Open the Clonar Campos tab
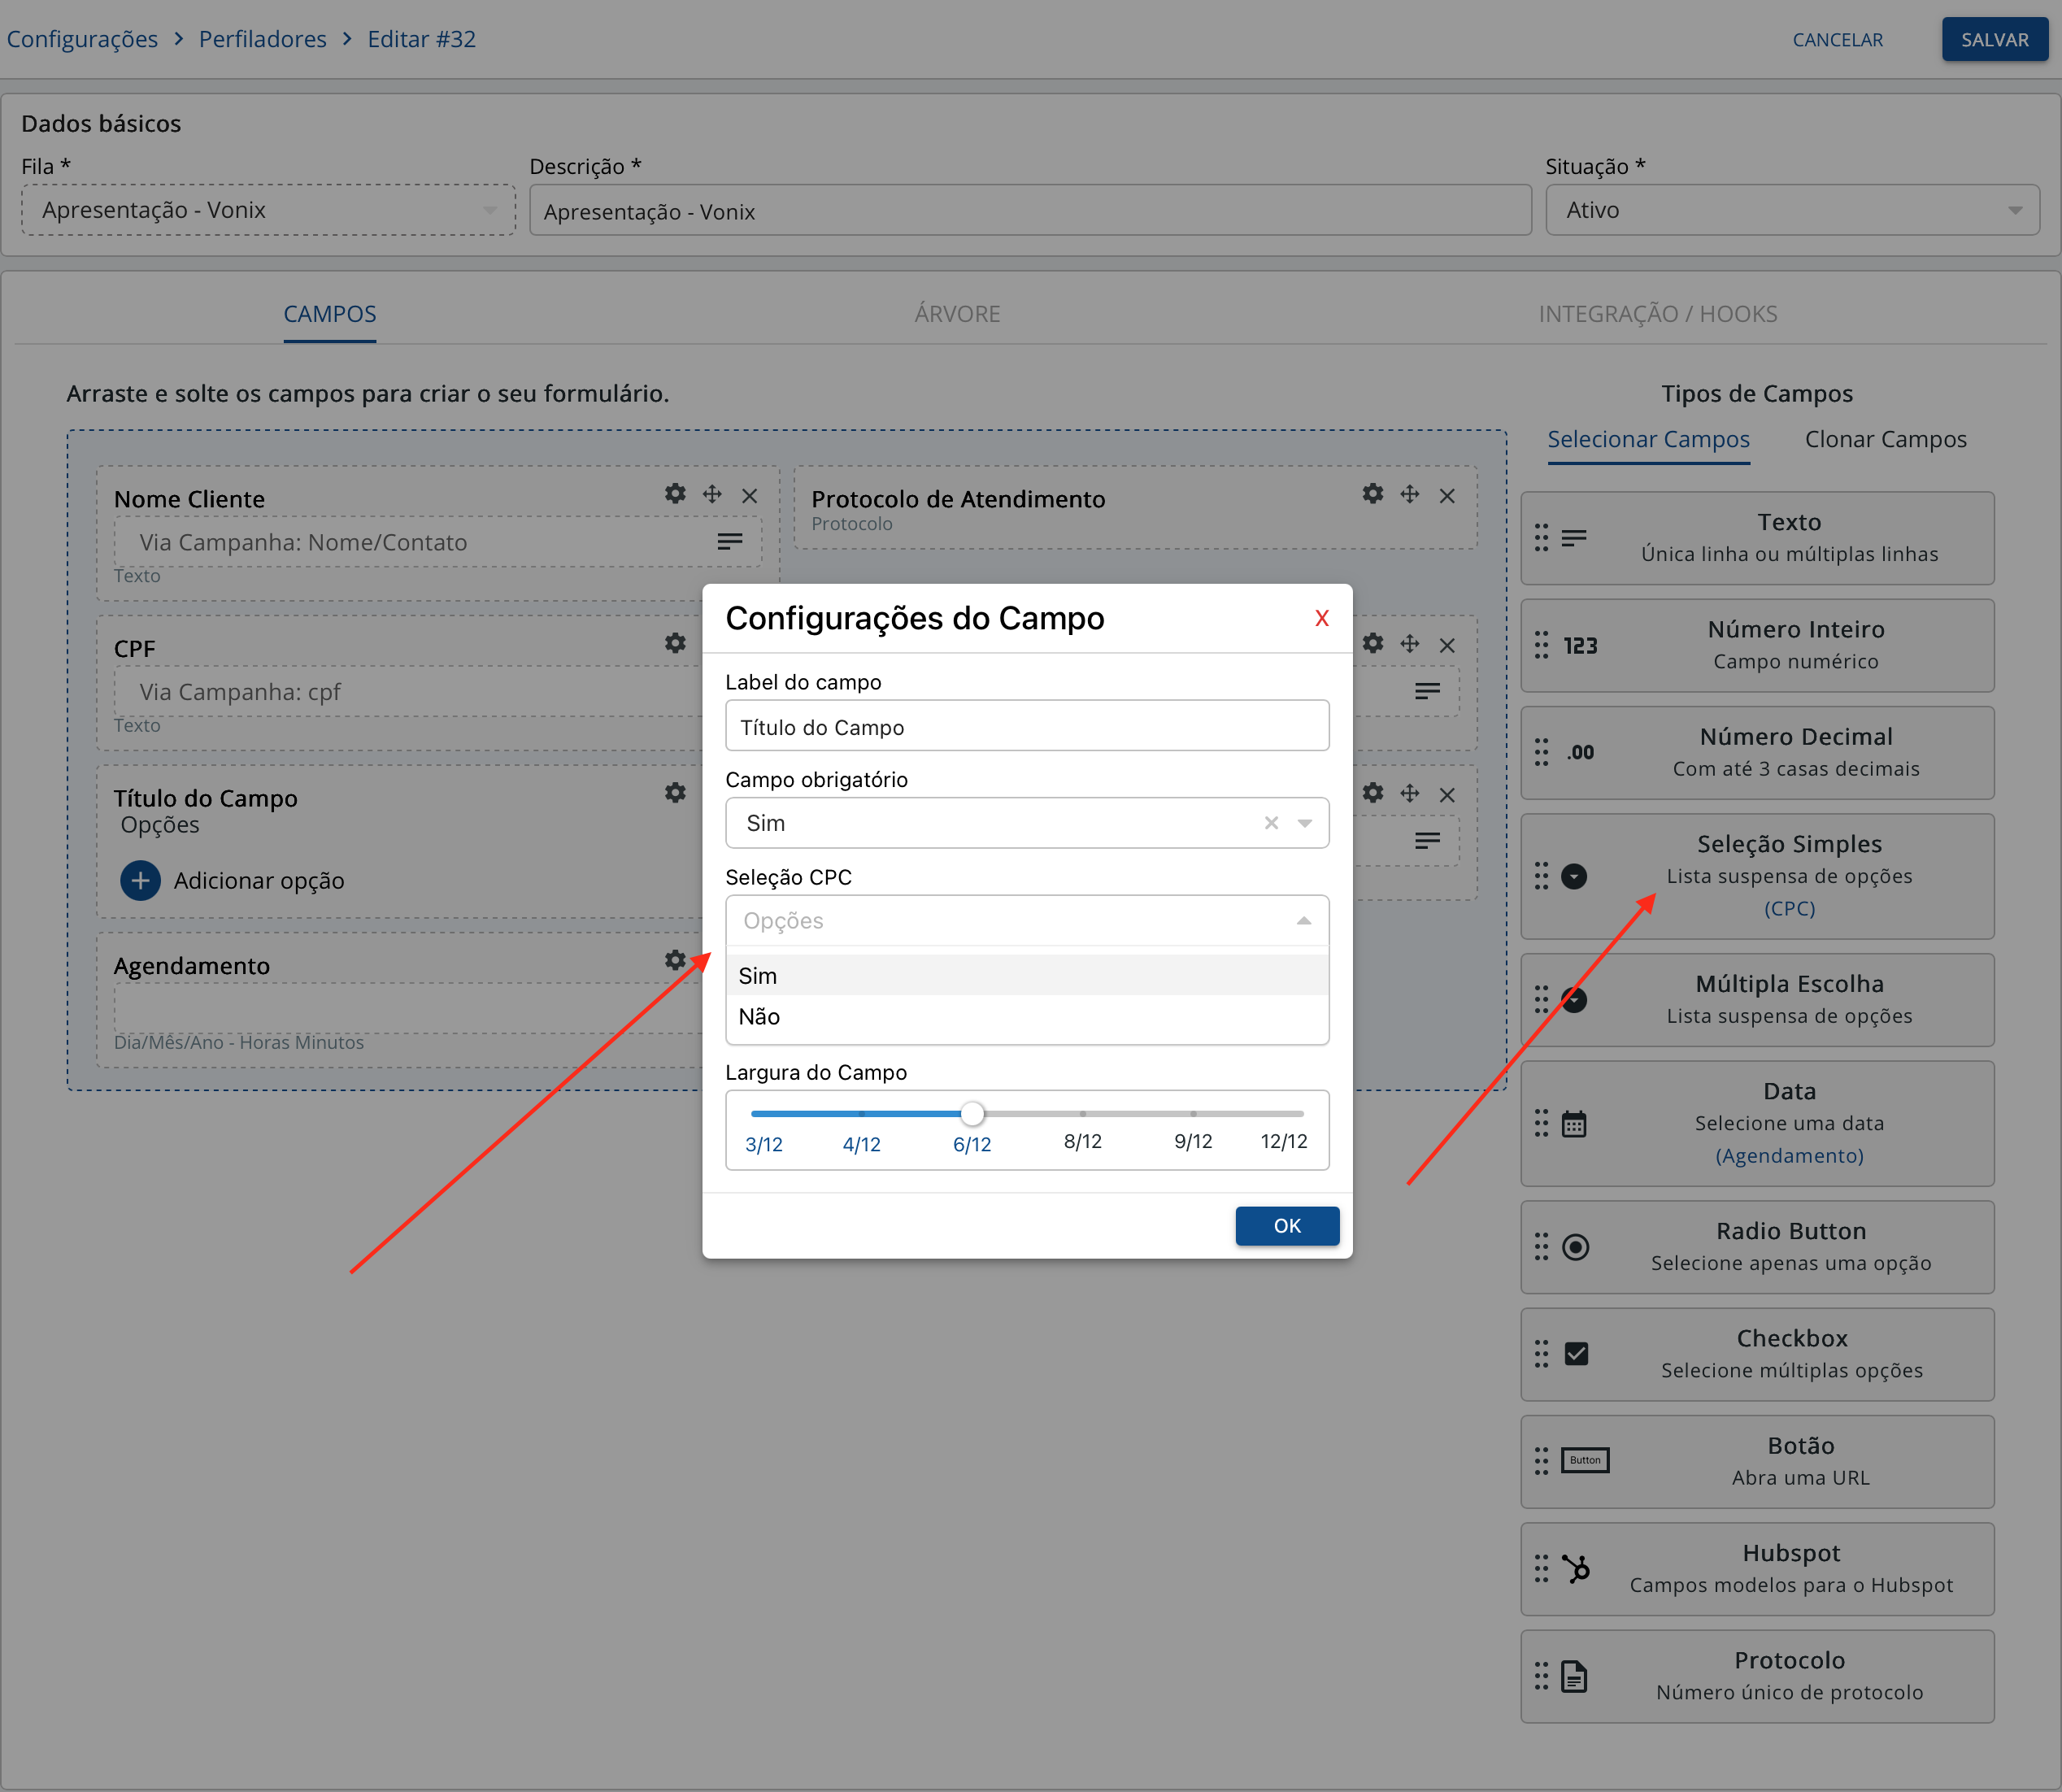 [x=1884, y=439]
